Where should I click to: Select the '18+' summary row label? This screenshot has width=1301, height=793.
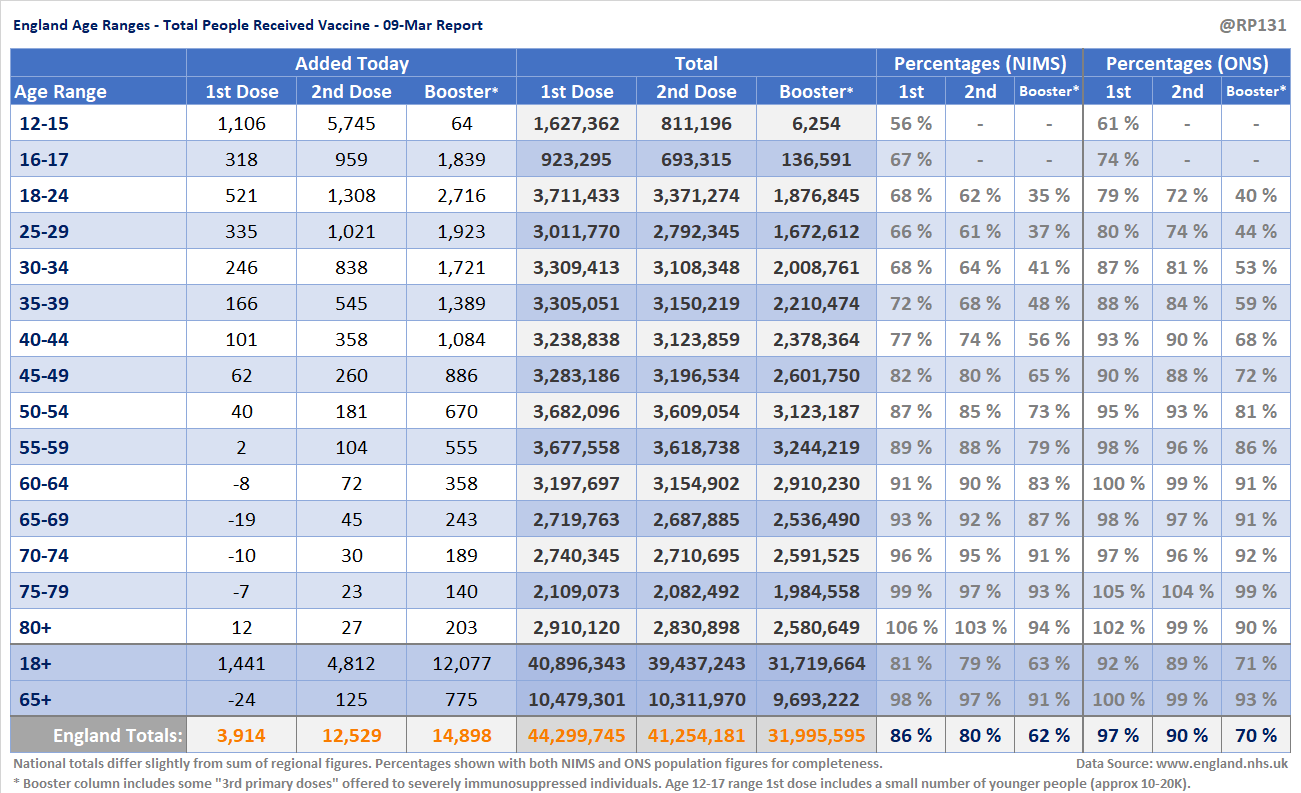(36, 664)
